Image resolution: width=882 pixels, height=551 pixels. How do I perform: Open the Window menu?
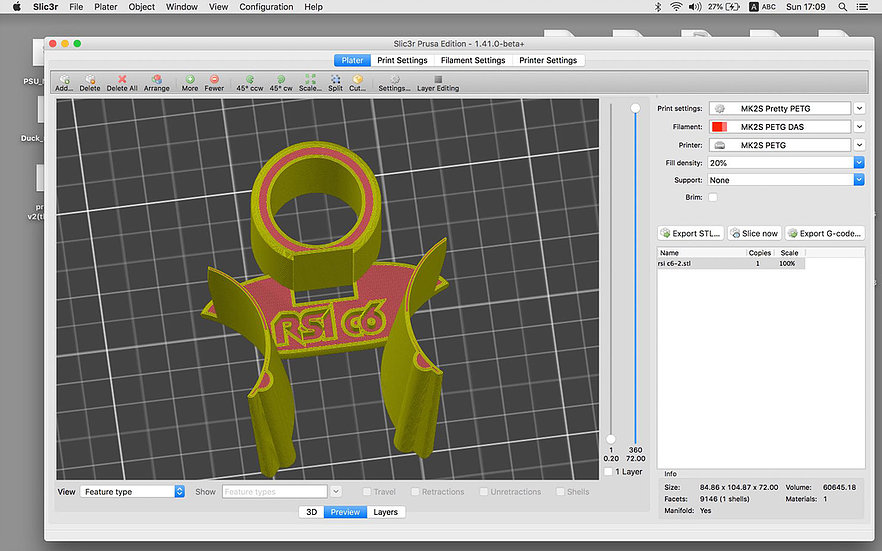[x=182, y=7]
